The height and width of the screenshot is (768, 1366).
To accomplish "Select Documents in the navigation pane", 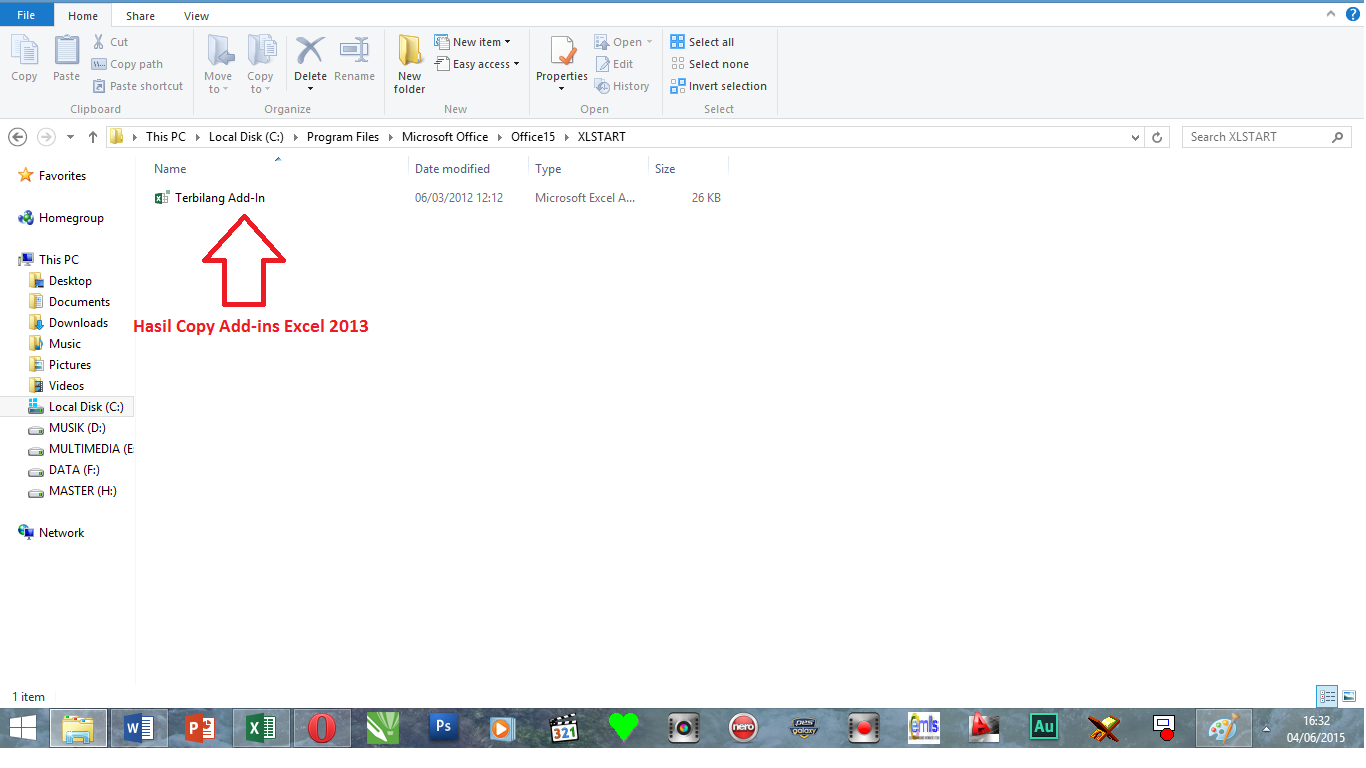I will pyautogui.click(x=79, y=302).
